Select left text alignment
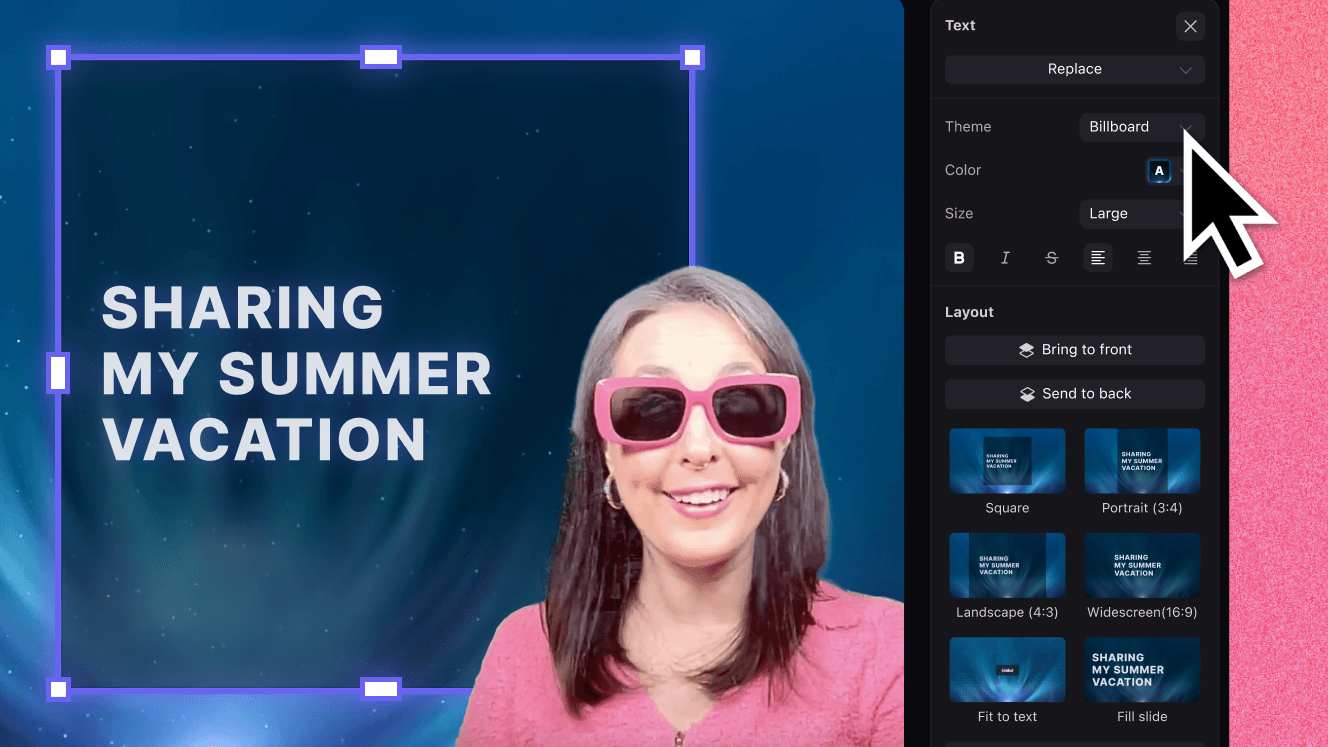Viewport: 1328px width, 747px height. point(1098,257)
